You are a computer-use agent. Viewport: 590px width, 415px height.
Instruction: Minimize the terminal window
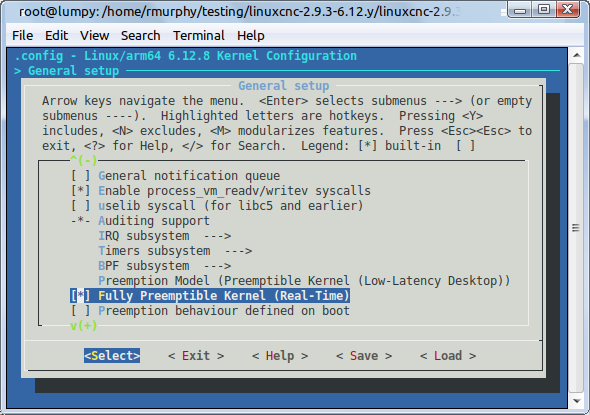(520, 9)
